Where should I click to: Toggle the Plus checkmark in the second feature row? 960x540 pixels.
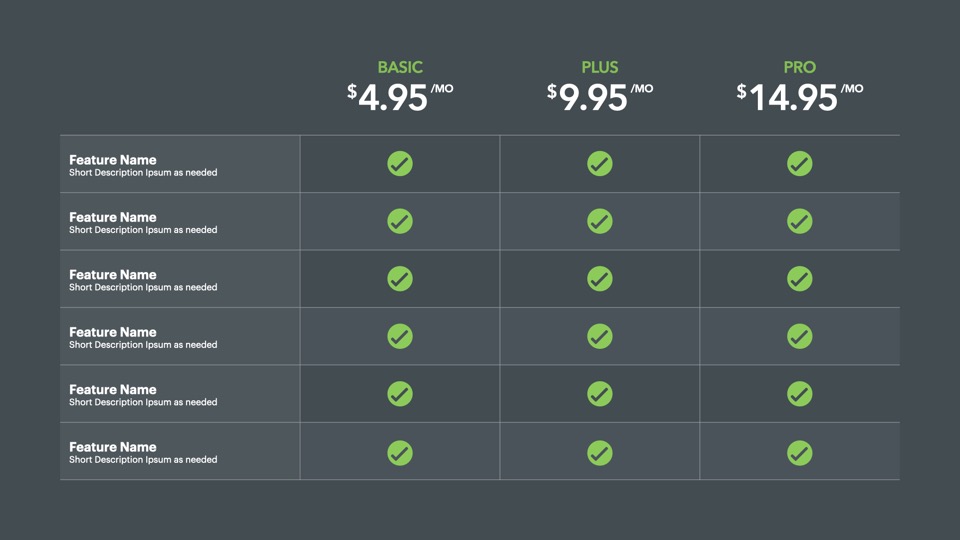click(600, 221)
